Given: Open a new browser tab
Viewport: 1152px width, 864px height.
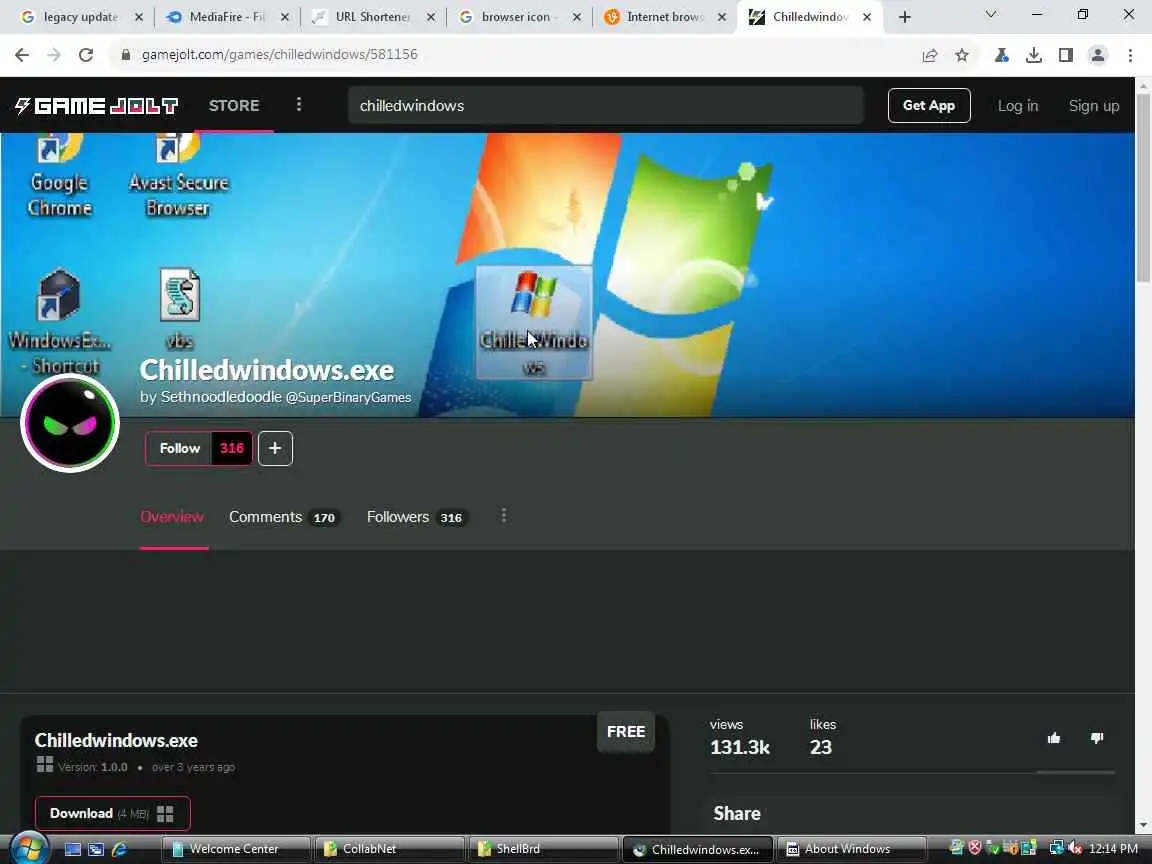Looking at the screenshot, I should point(904,17).
